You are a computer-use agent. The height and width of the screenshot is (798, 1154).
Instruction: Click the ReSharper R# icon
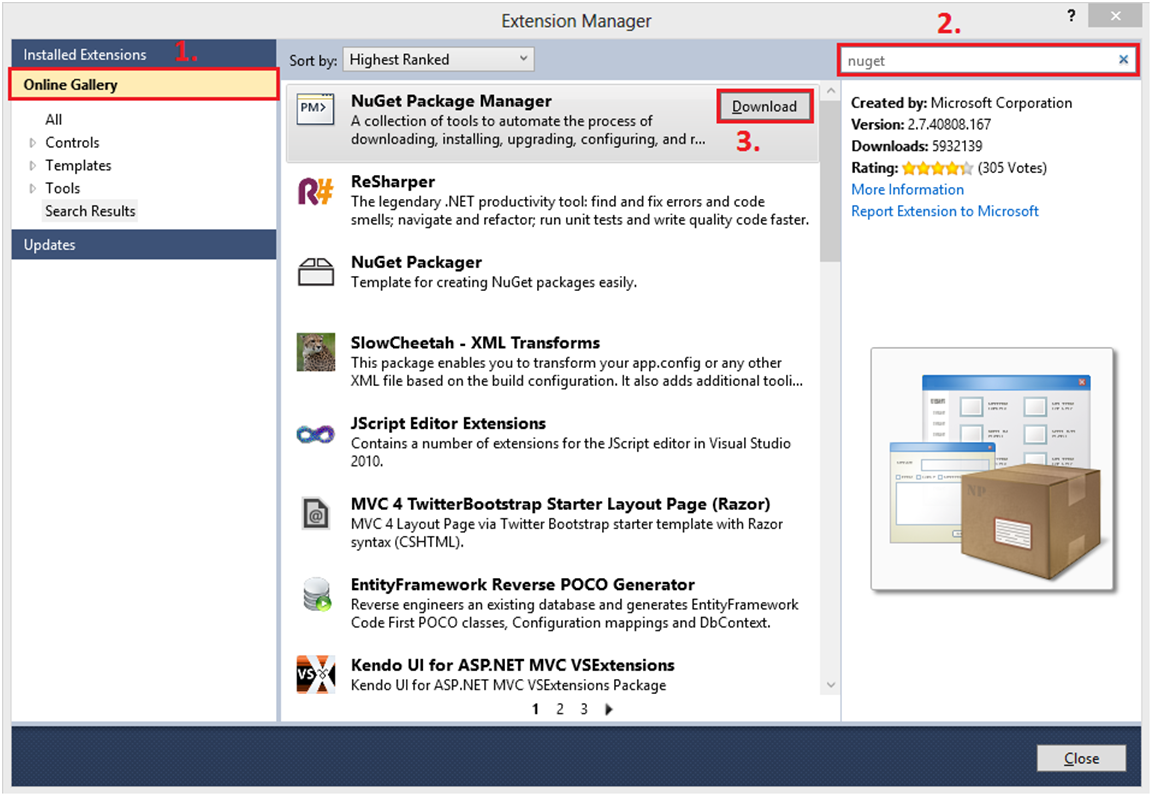pos(316,191)
